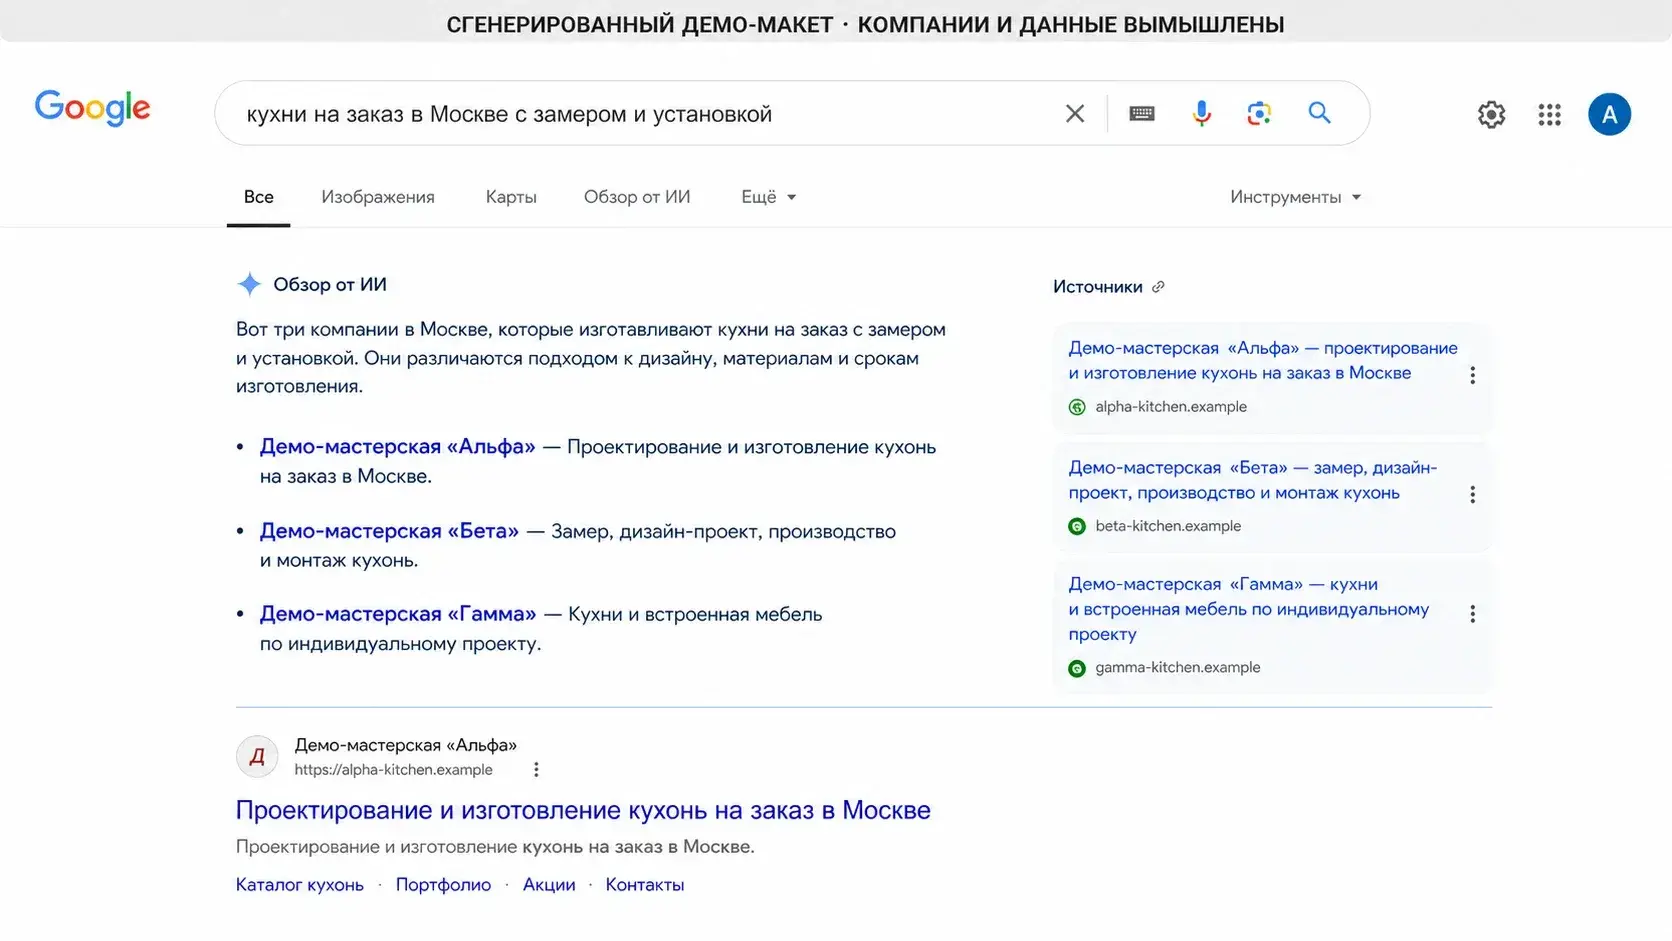Viewport: 1672px width, 941px height.
Task: Click the AI overview sparkle icon
Action: point(249,284)
